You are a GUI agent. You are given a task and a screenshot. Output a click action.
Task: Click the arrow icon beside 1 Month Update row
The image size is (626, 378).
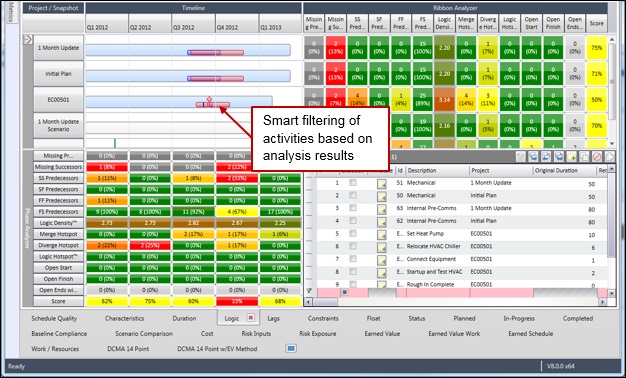(28, 39)
